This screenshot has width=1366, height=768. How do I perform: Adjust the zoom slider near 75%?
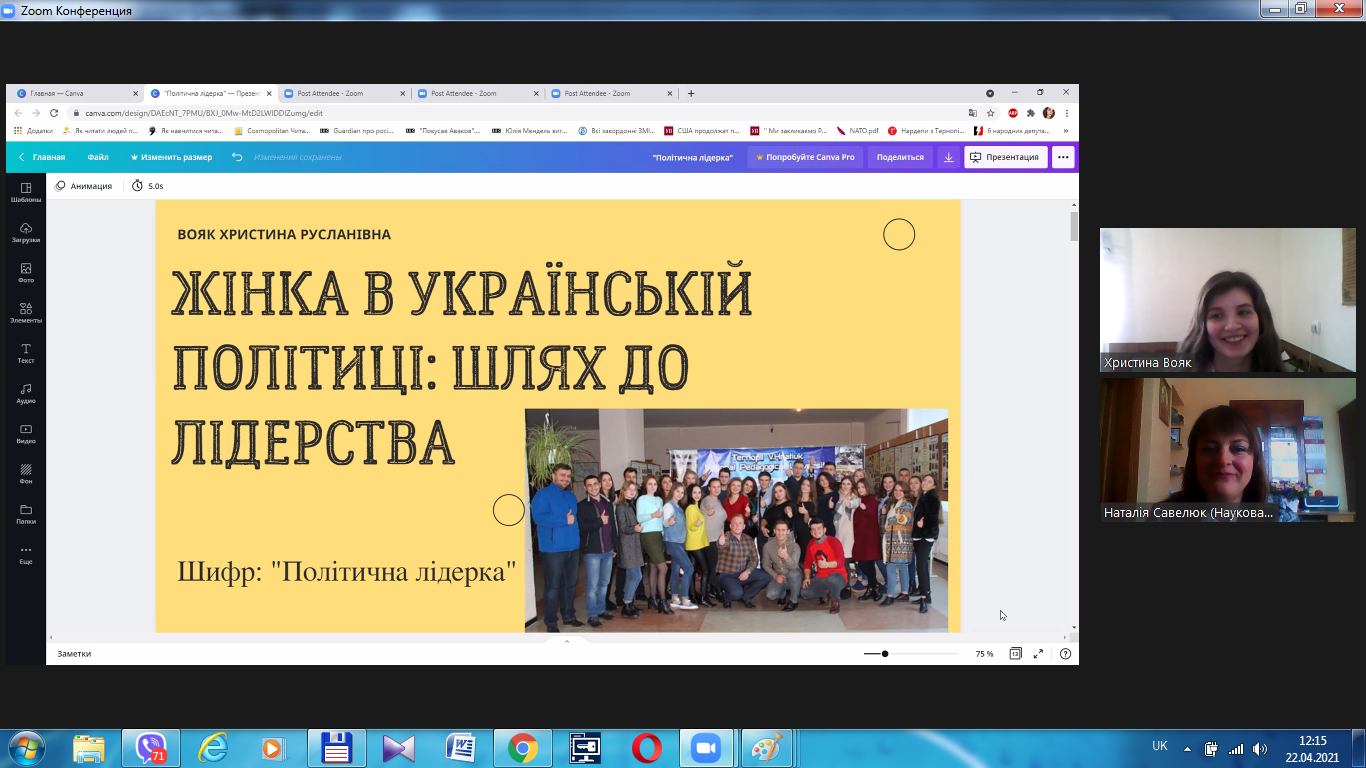click(x=884, y=653)
